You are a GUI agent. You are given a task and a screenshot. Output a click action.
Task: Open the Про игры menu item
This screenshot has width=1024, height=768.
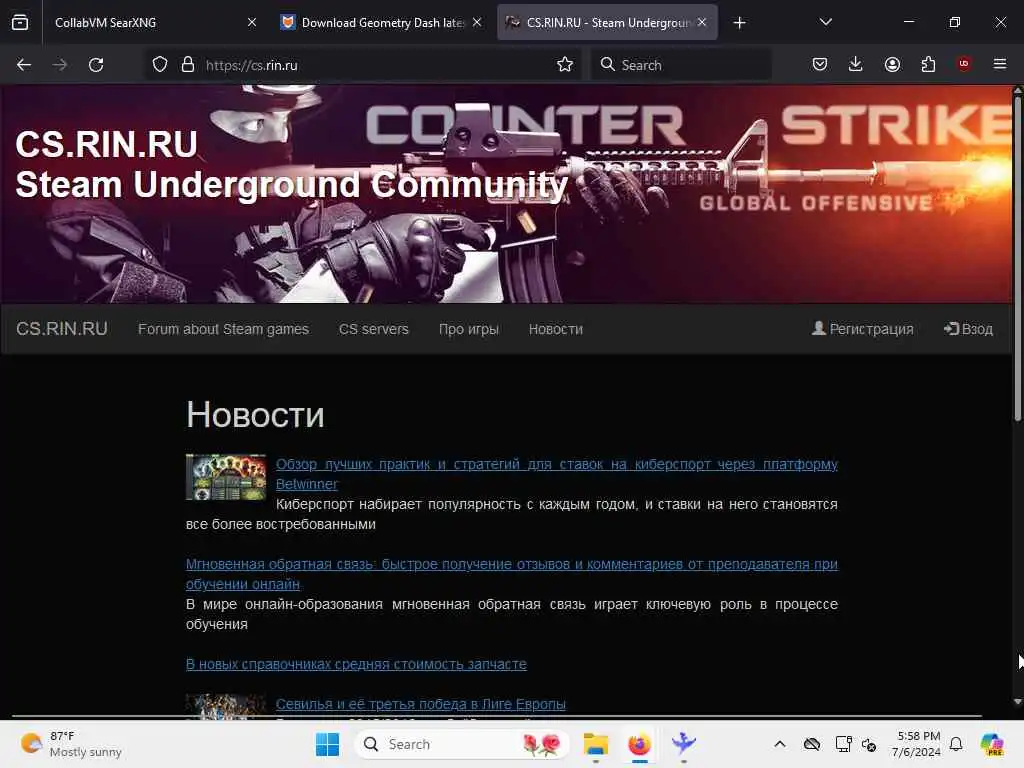469,329
